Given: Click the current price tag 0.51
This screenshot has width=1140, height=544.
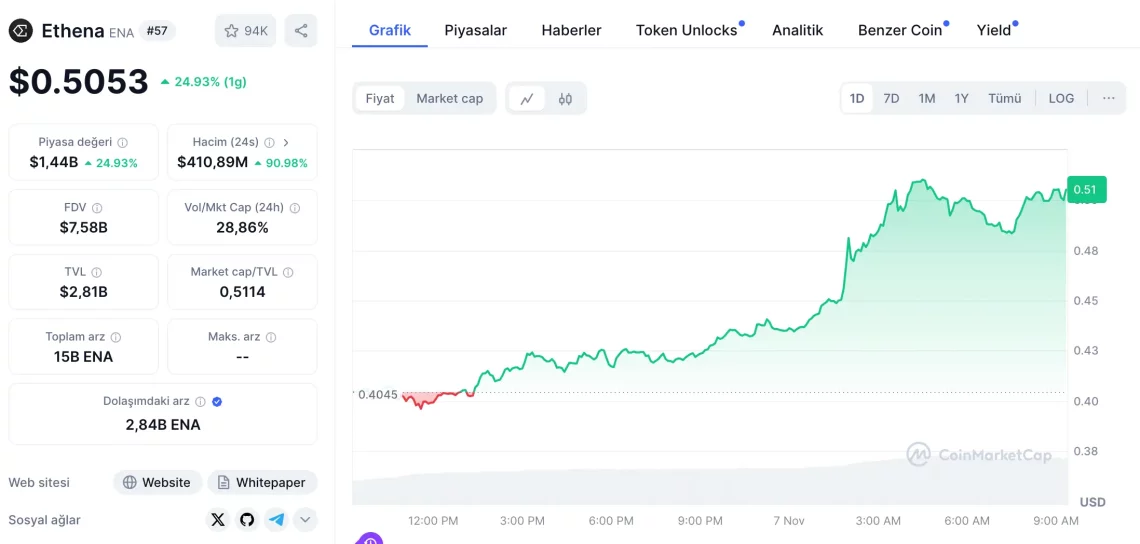Looking at the screenshot, I should (x=1086, y=190).
